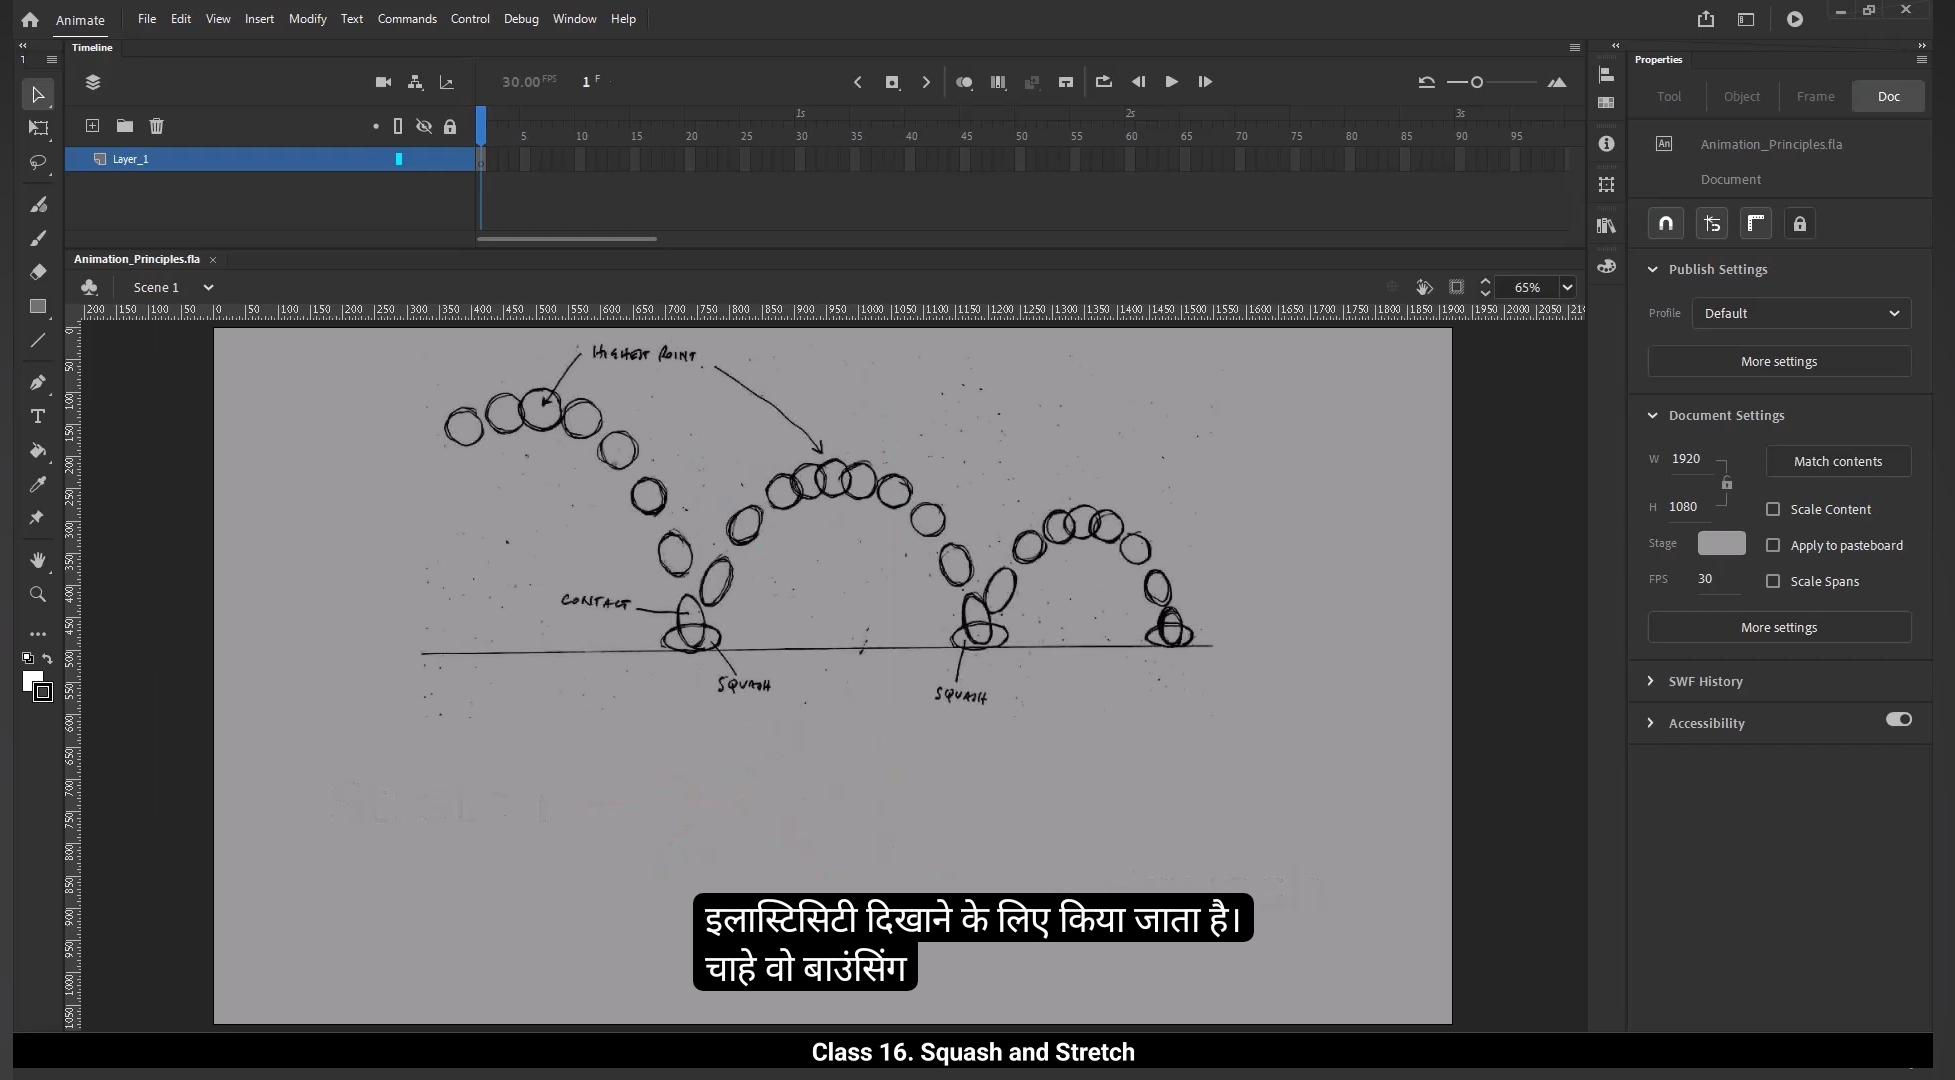Open more tools ellipsis in toolbar

pos(38,634)
